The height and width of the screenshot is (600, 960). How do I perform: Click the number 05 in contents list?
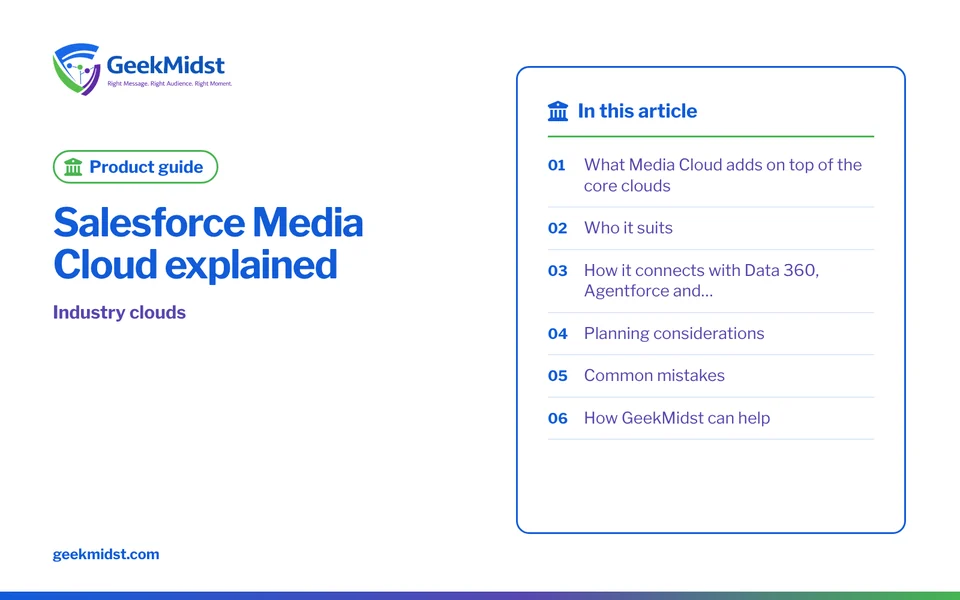point(557,376)
